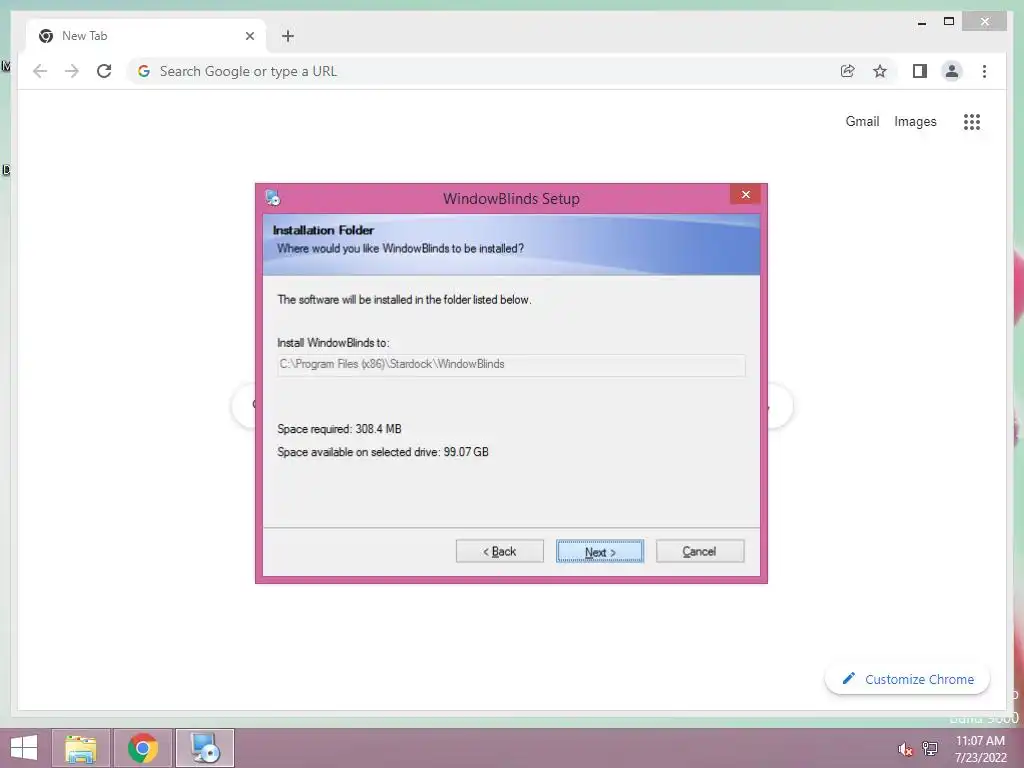Minimize the Chrome window
Viewport: 1024px width, 768px height.
pyautogui.click(x=921, y=22)
